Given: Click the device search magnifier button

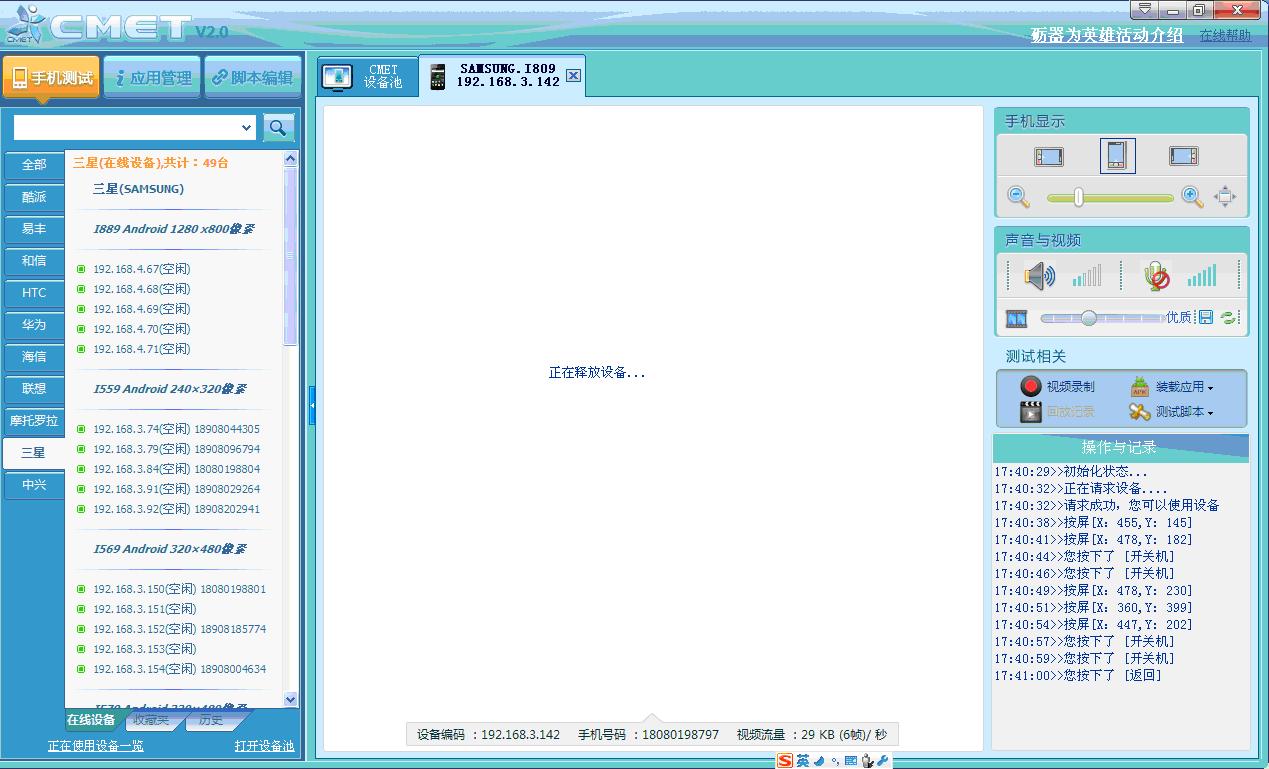Looking at the screenshot, I should pos(278,127).
